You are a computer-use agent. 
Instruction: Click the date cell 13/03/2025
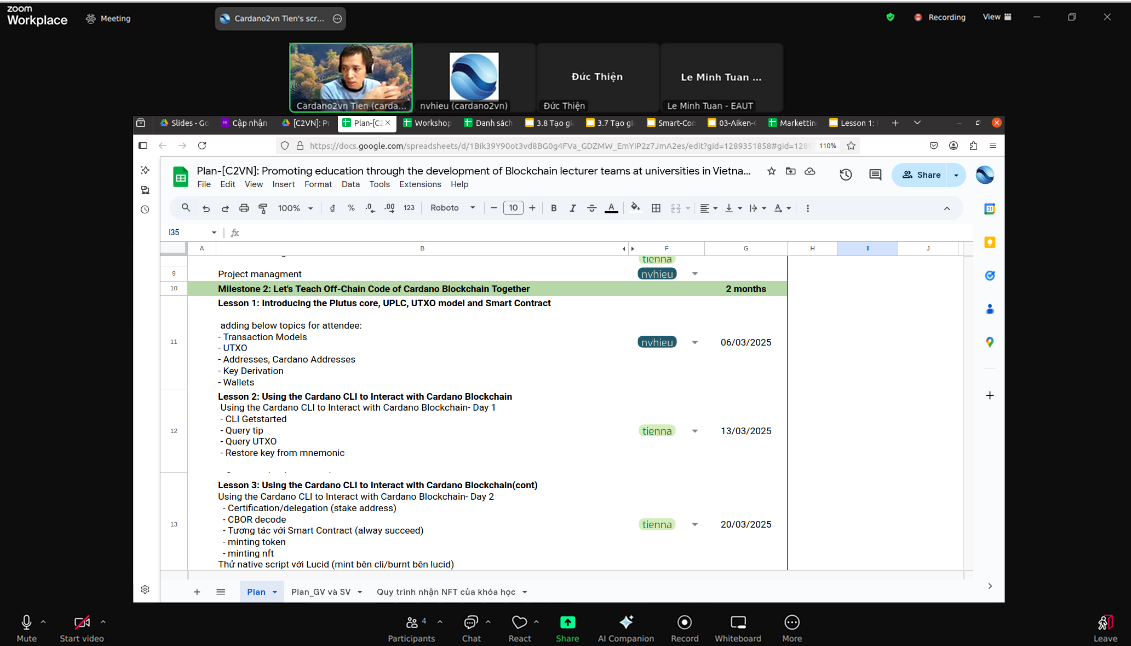click(746, 431)
